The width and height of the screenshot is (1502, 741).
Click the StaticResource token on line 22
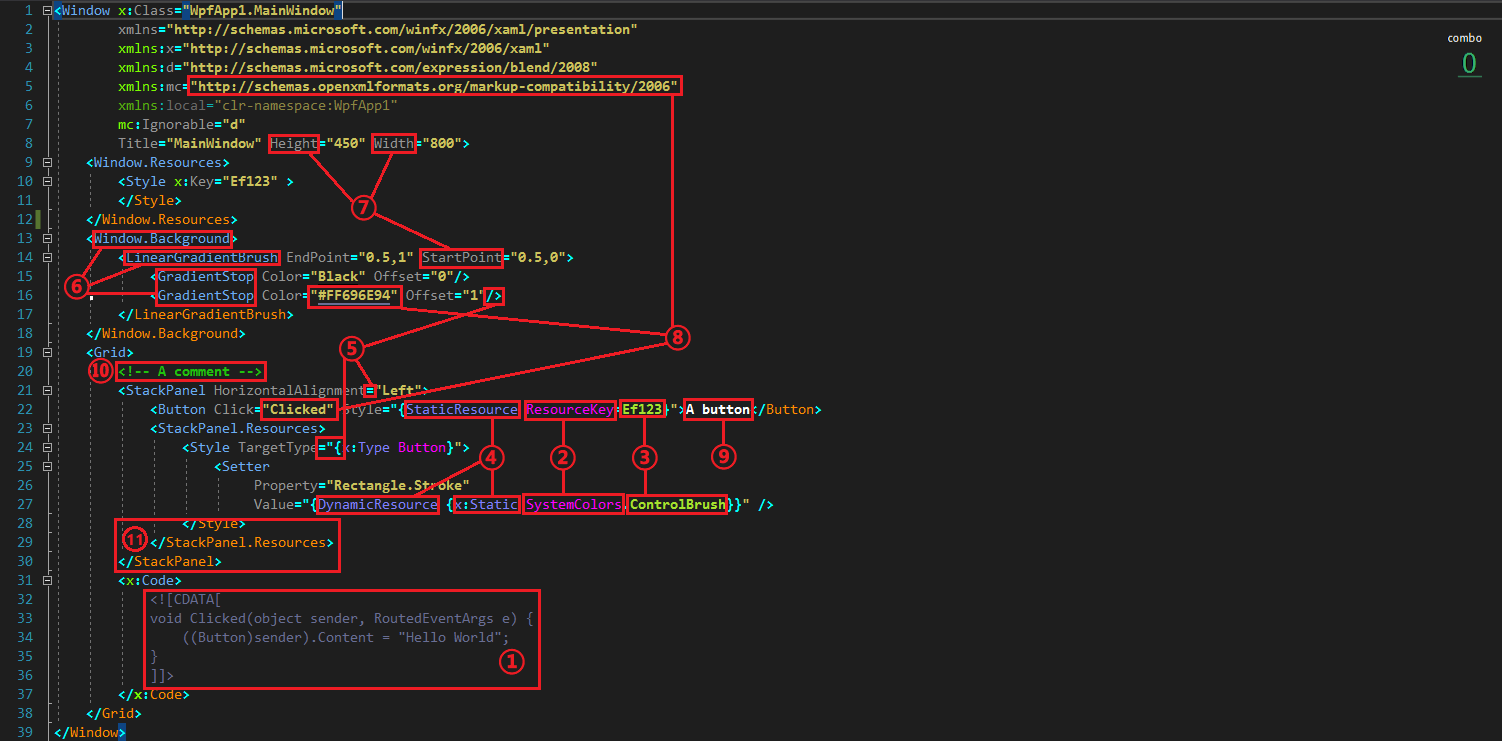[461, 409]
